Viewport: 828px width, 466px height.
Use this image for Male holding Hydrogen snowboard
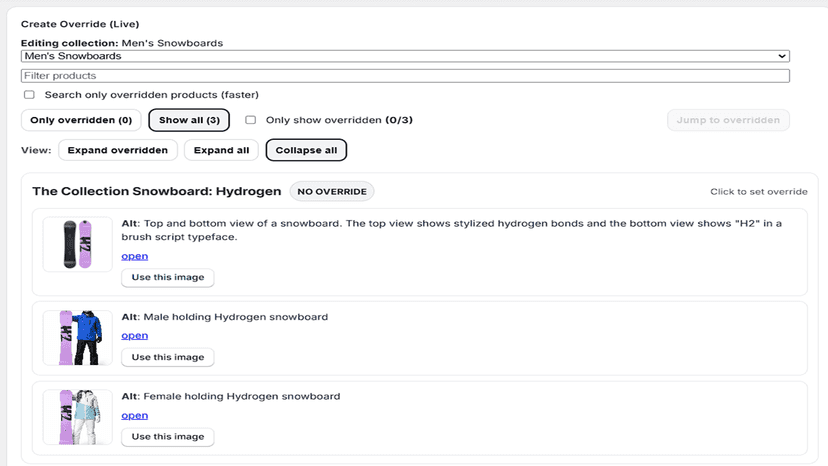pyautogui.click(x=167, y=357)
